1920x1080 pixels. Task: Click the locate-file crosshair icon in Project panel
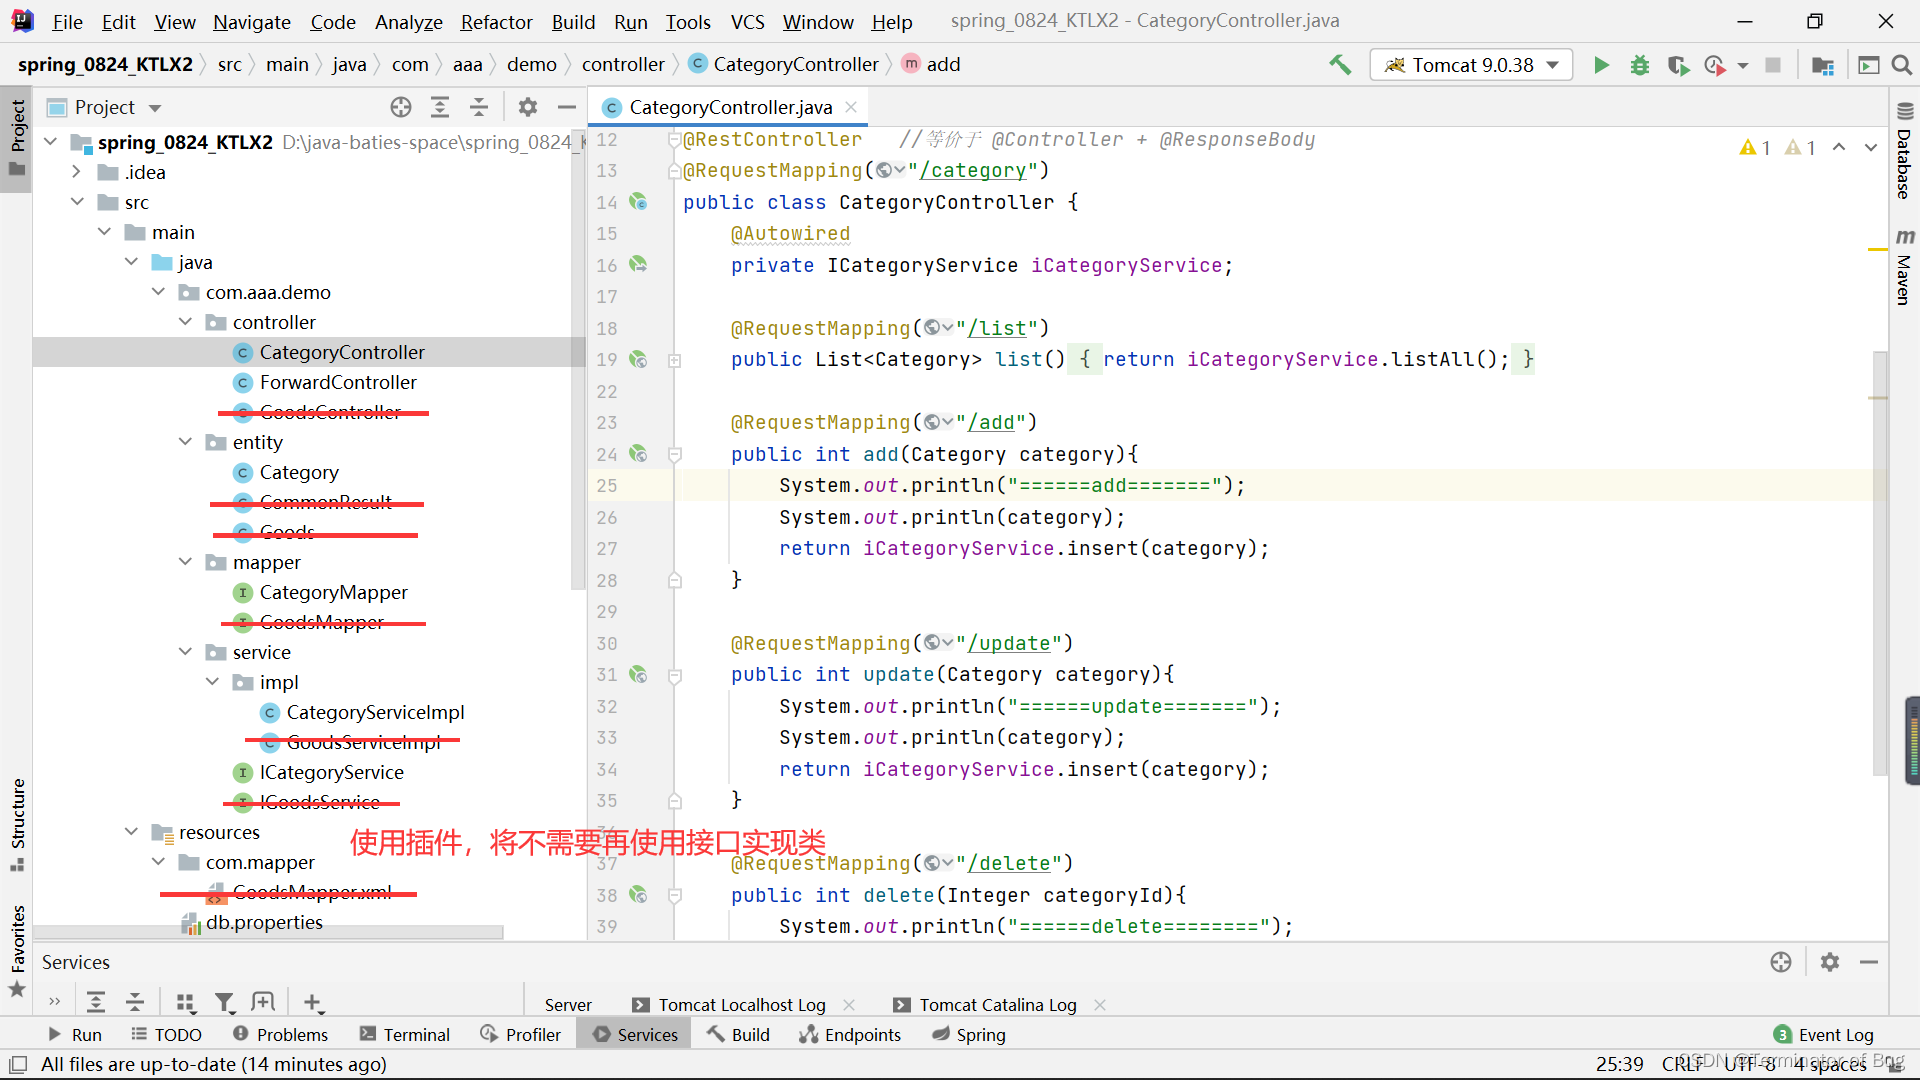401,107
